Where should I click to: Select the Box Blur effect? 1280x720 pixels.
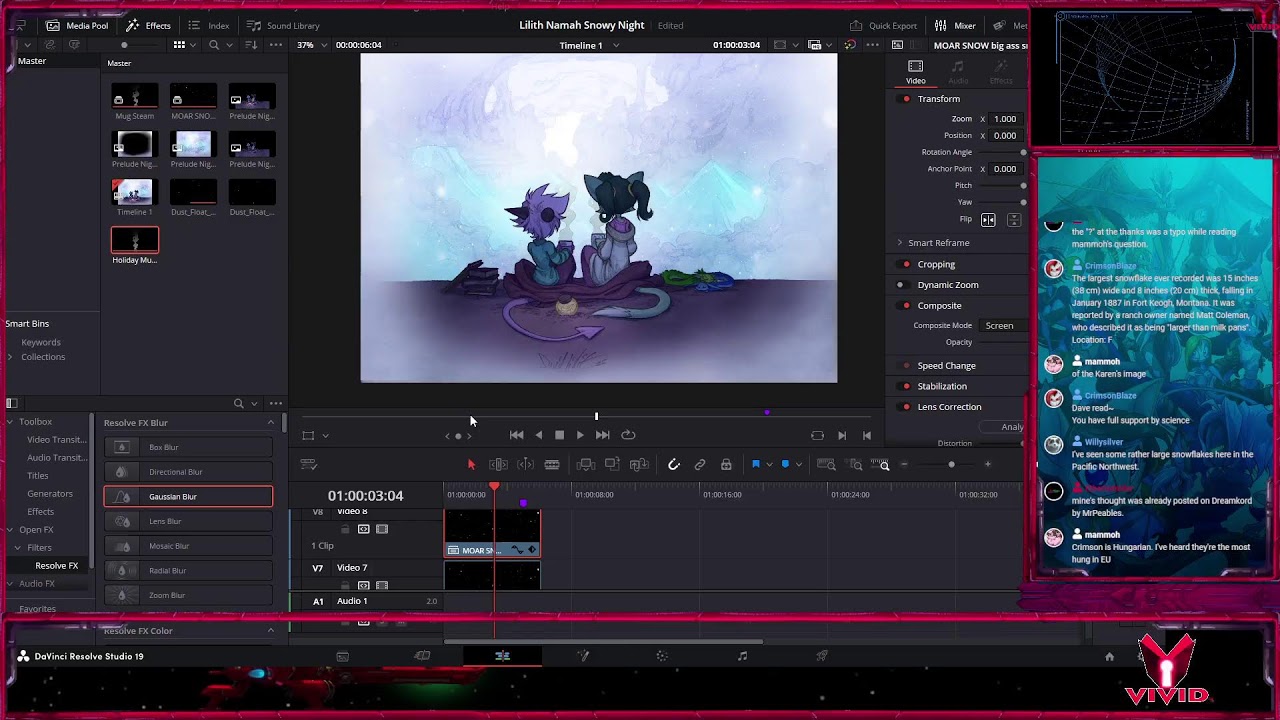point(188,447)
